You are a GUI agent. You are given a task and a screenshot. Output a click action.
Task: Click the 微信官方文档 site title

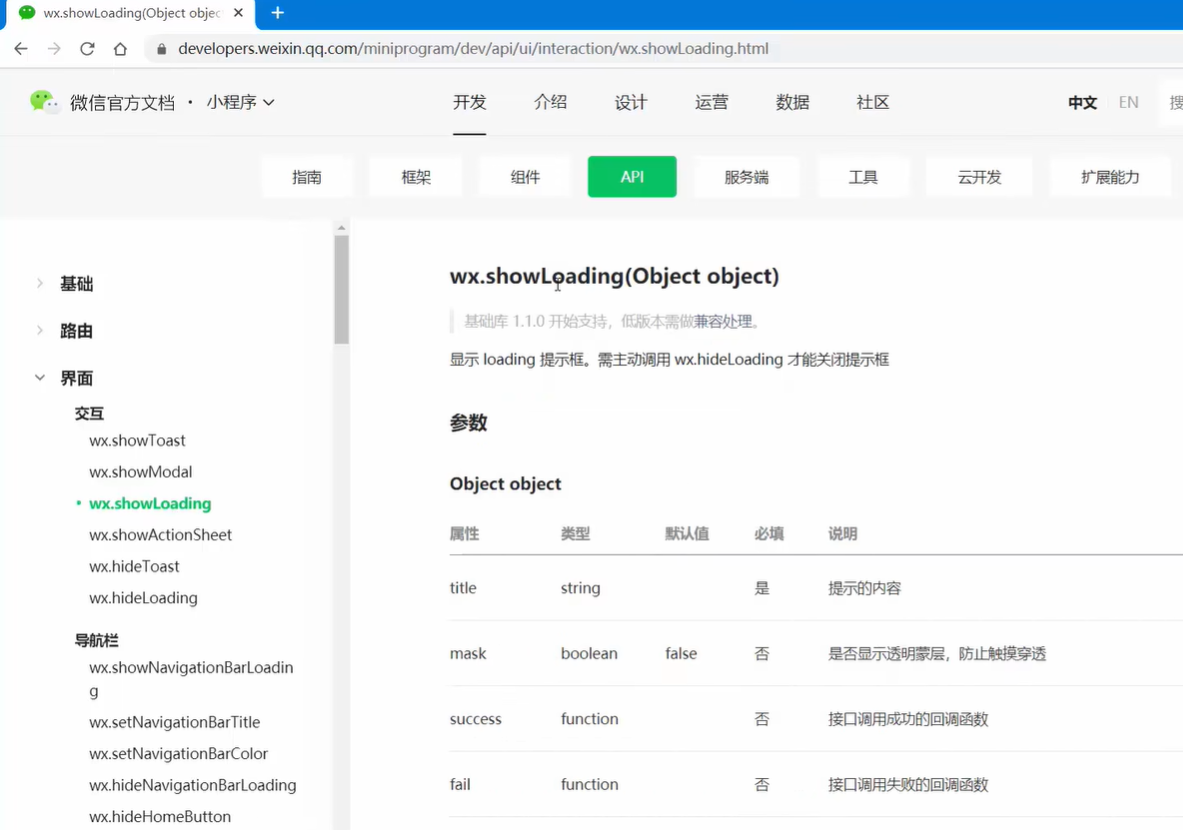122,103
